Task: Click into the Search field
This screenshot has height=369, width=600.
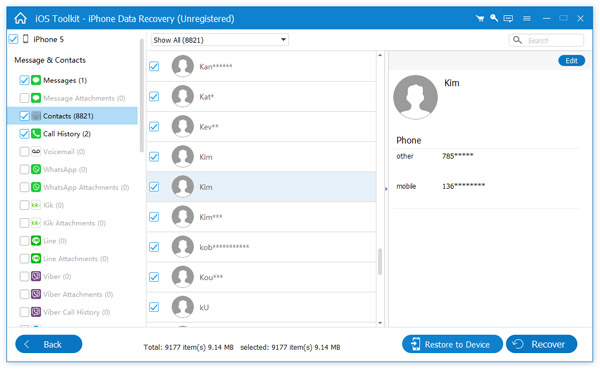Action: pyautogui.click(x=546, y=40)
